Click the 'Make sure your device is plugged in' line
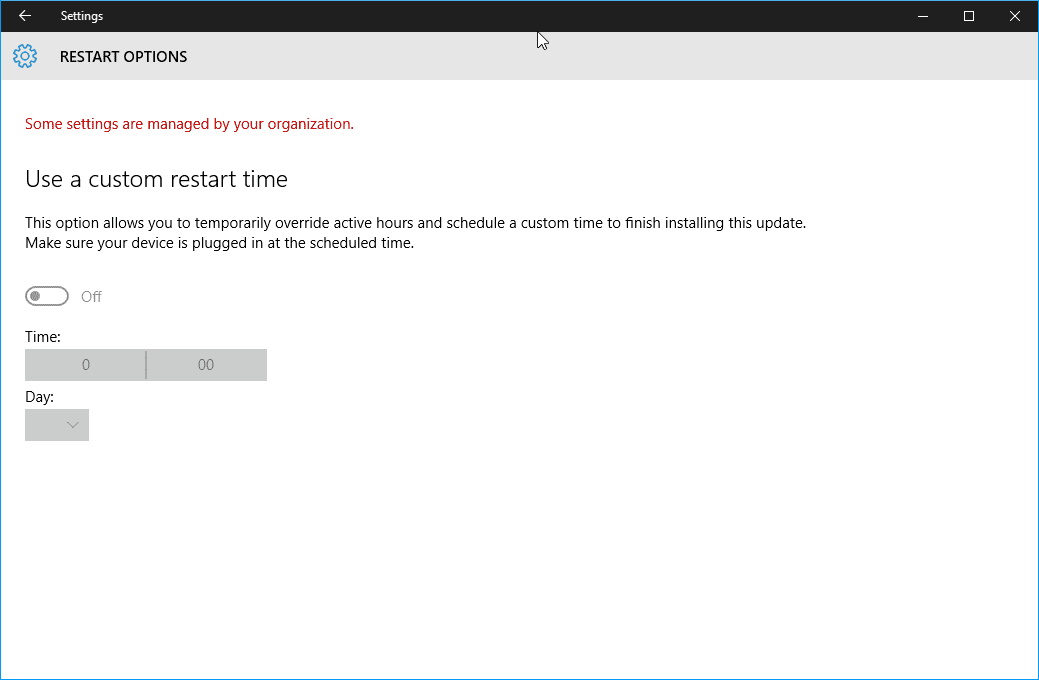1039x680 pixels. 219,243
